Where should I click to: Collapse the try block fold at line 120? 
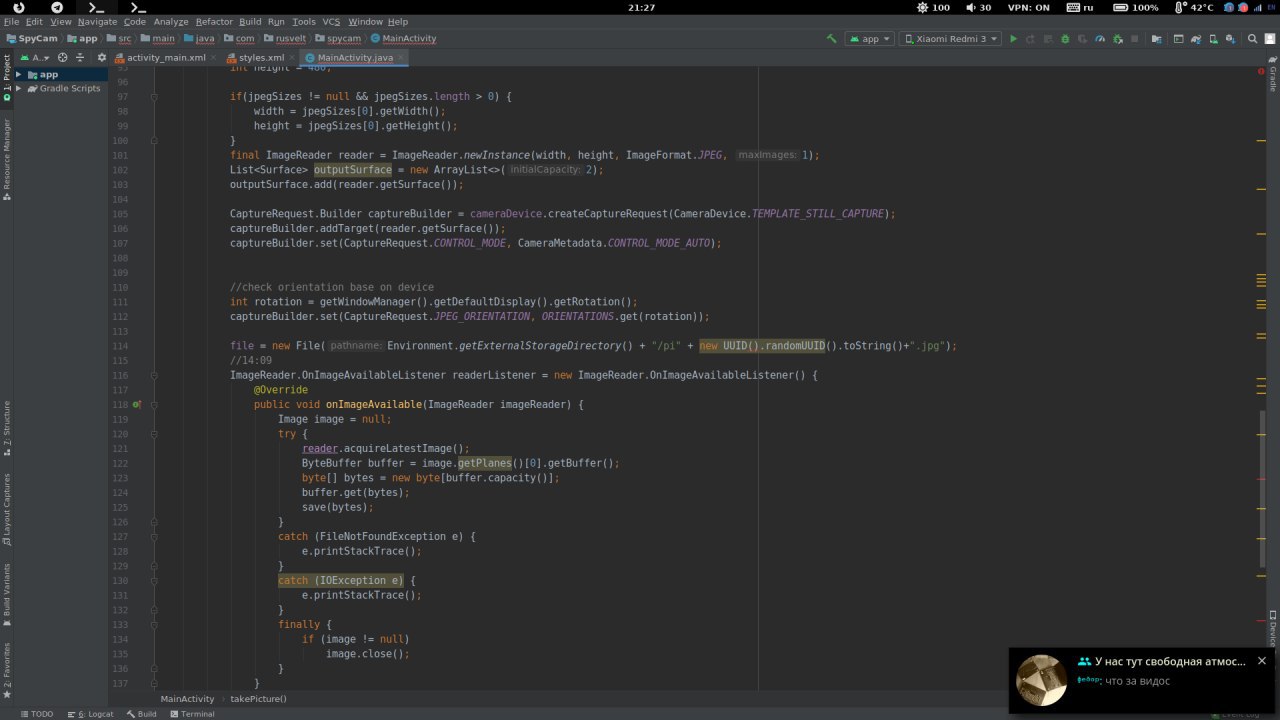coord(154,434)
